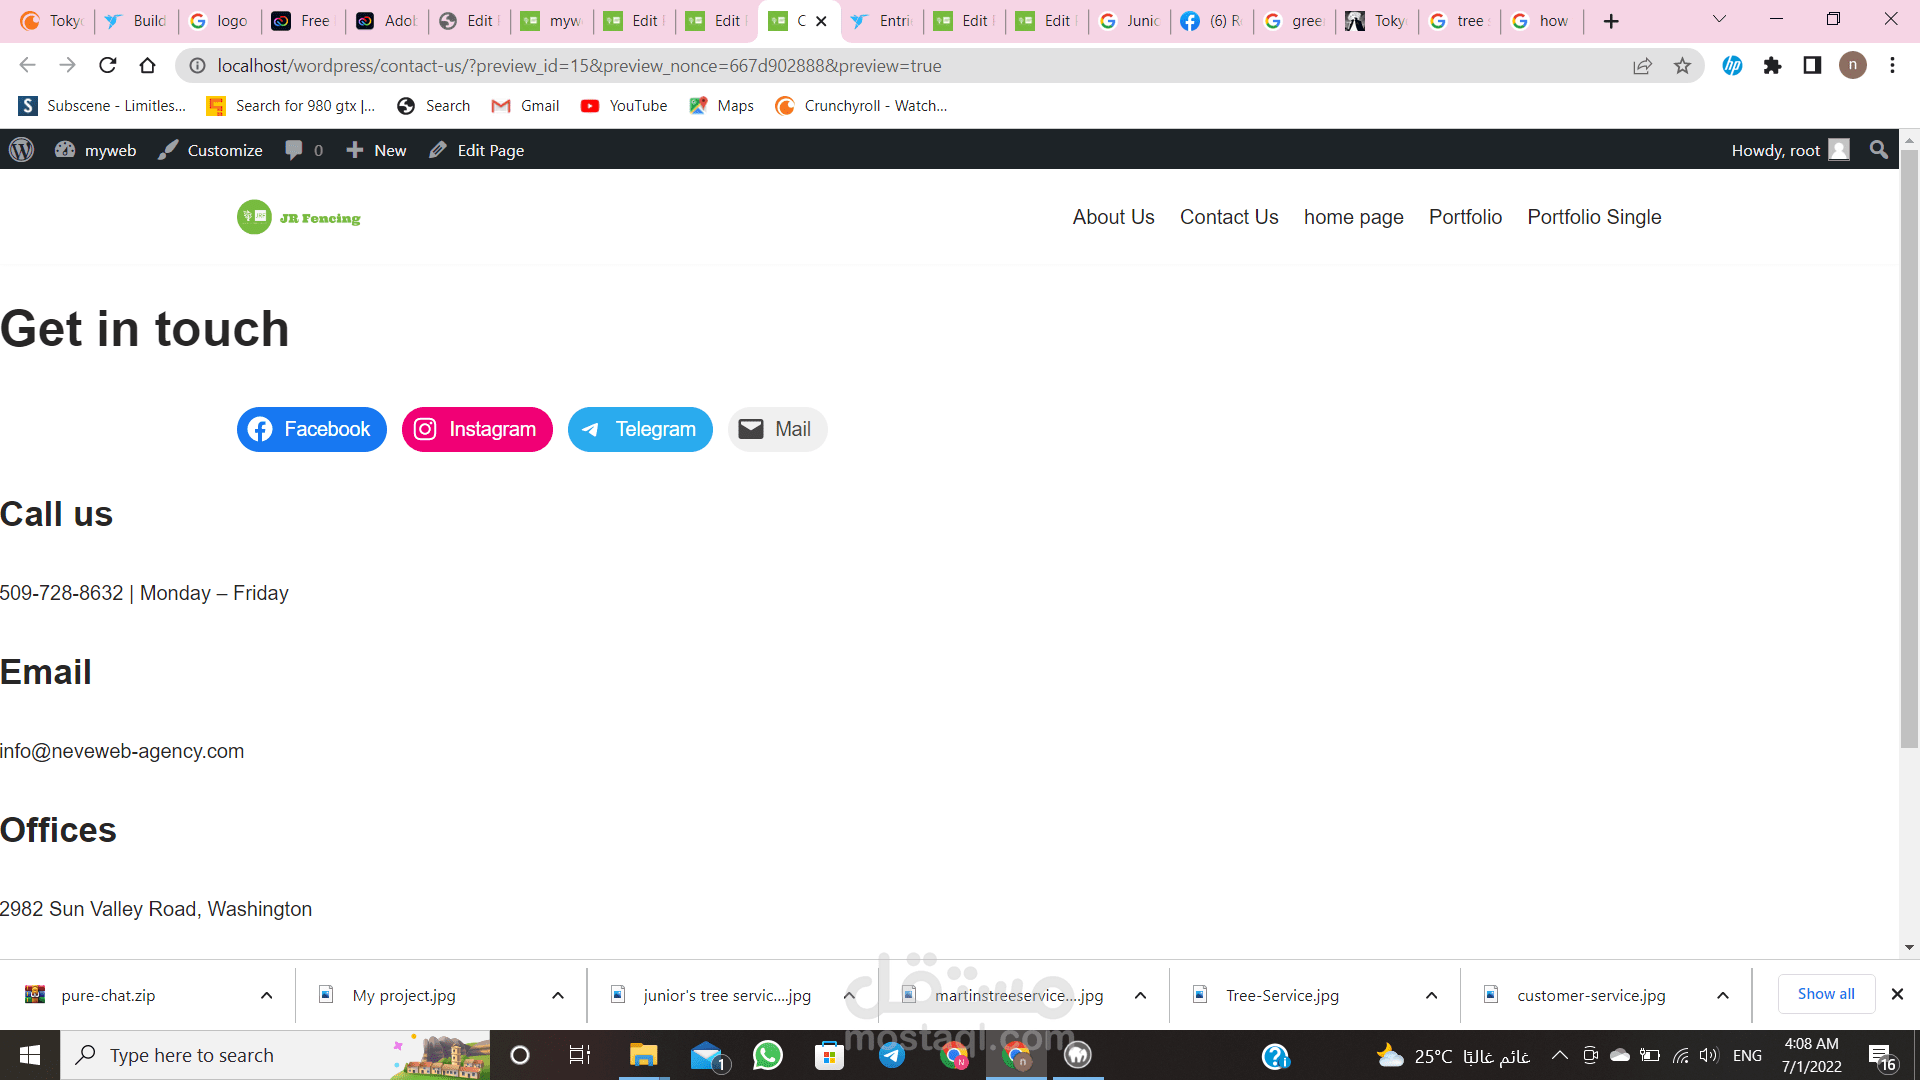Go to the About Us menu item
1920x1080 pixels.
point(1113,217)
